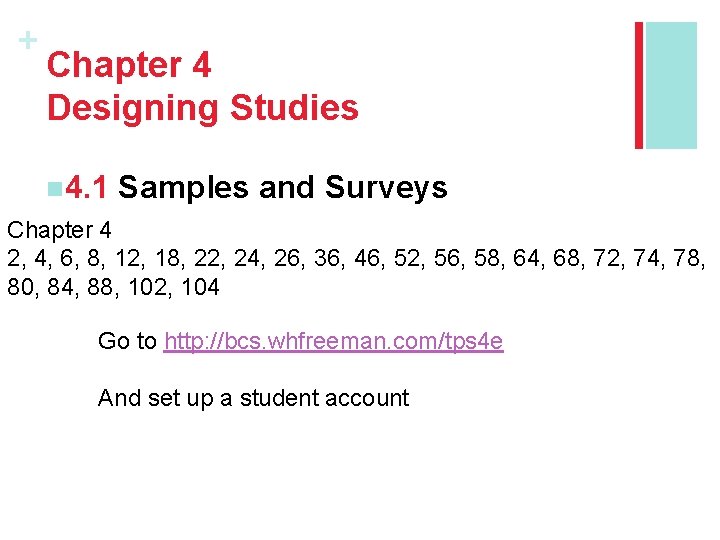Click number 104 ending the list
The image size is (720, 540).
click(x=201, y=288)
